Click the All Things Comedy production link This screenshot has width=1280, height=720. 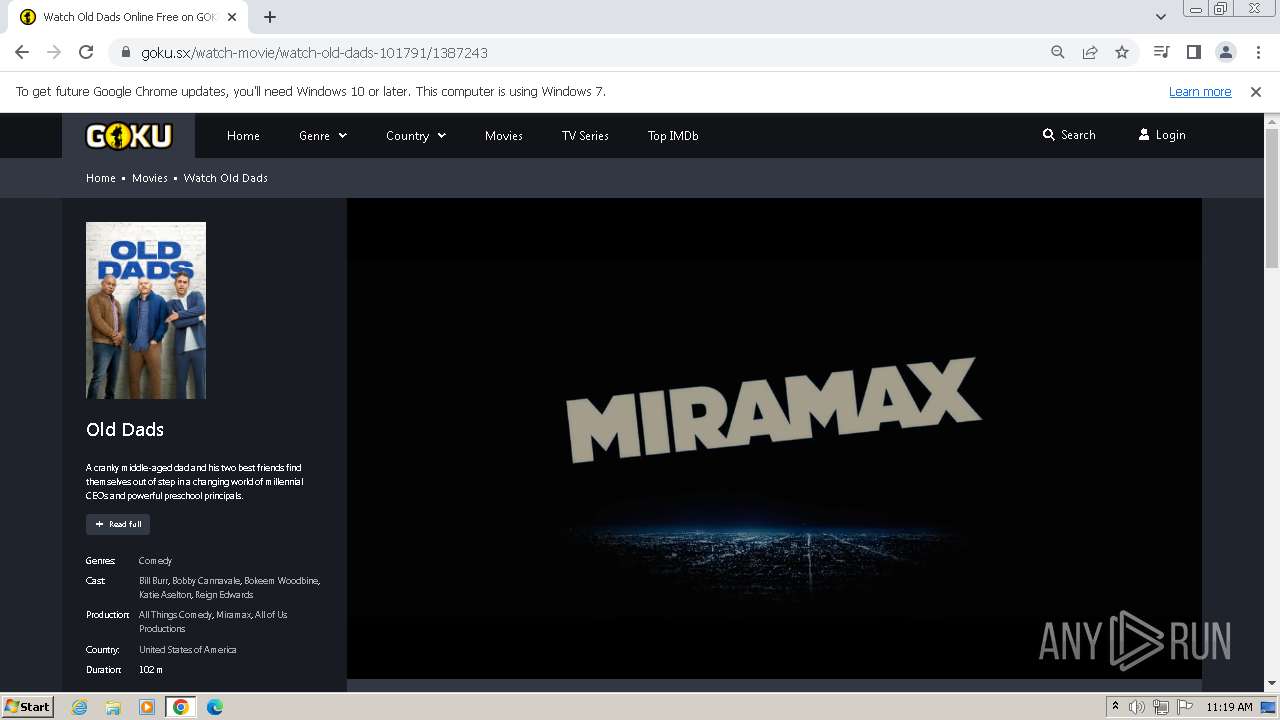(x=175, y=615)
